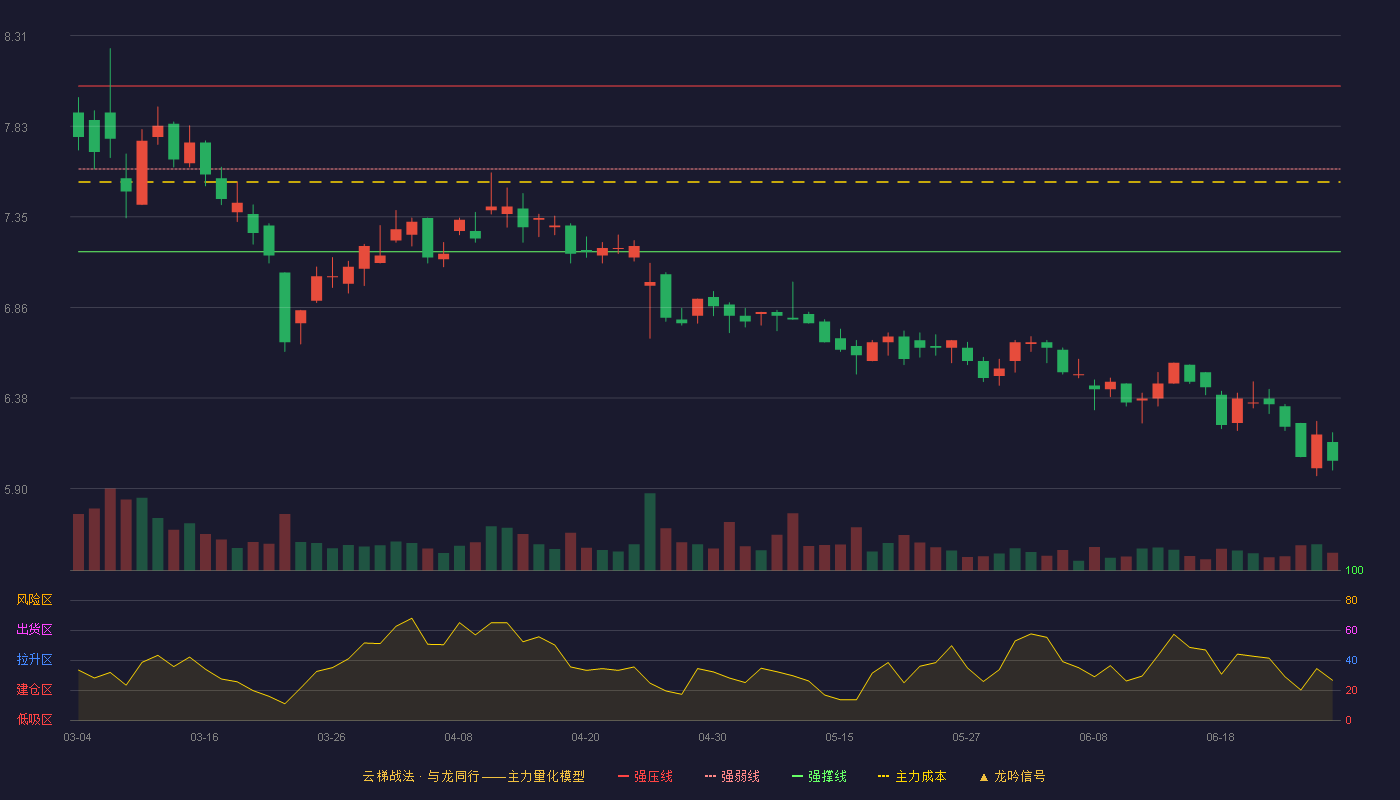Click the 03-16 date label

click(x=204, y=737)
